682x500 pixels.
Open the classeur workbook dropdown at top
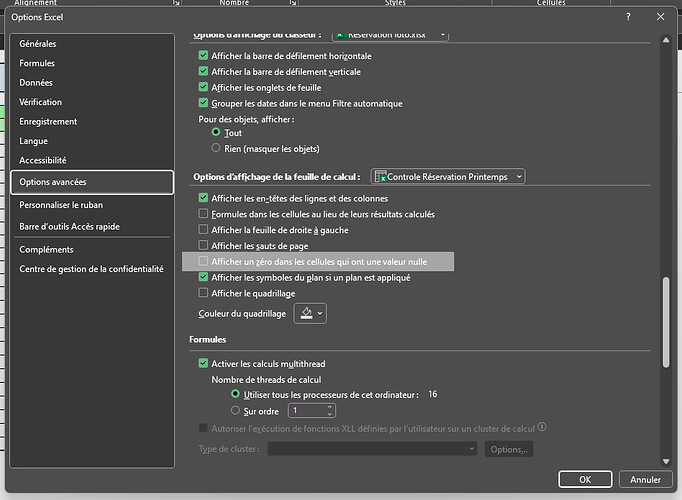[391, 35]
